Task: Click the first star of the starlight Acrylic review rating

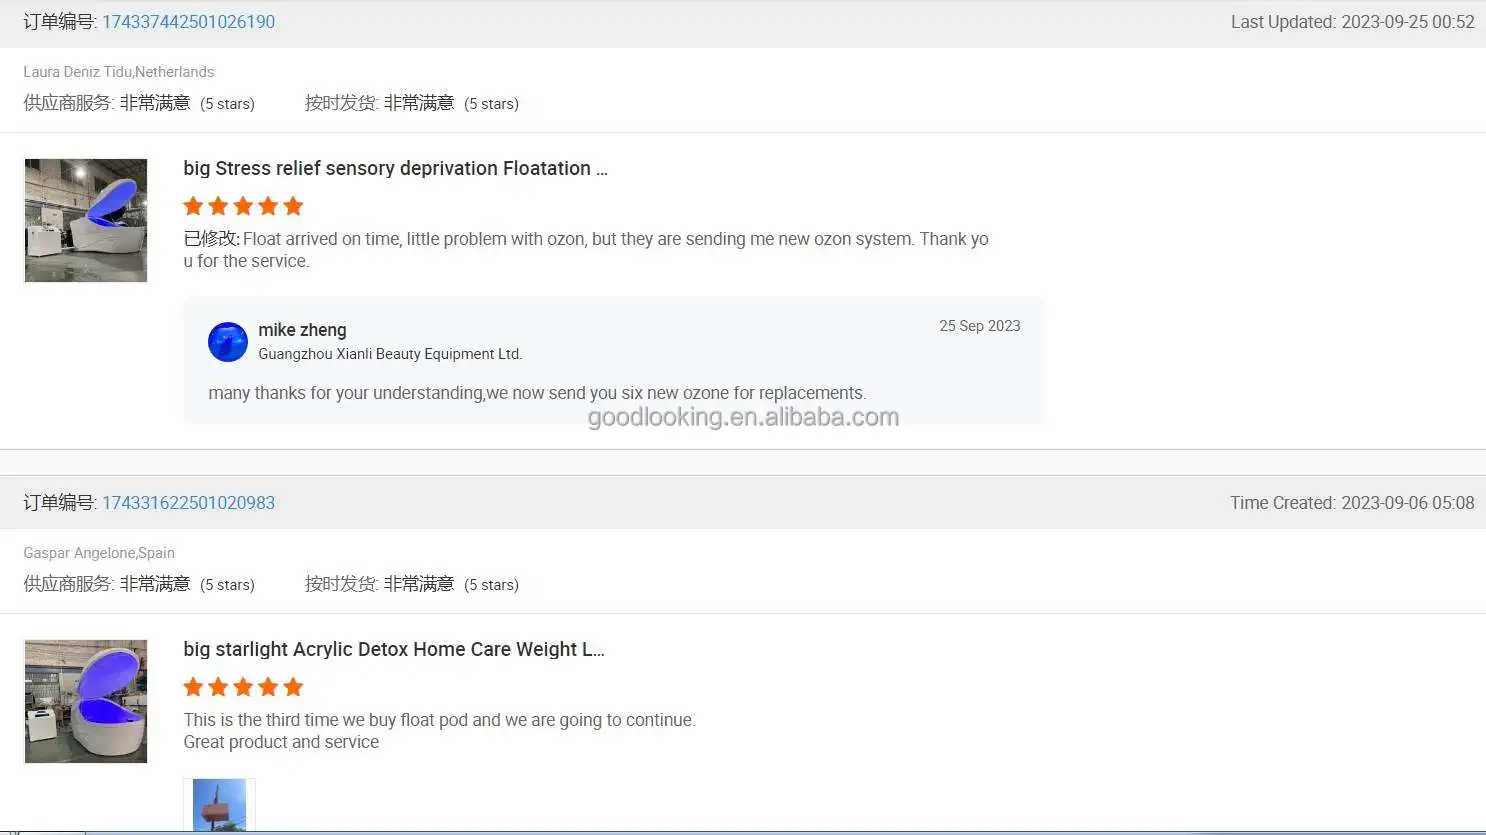Action: (x=193, y=688)
